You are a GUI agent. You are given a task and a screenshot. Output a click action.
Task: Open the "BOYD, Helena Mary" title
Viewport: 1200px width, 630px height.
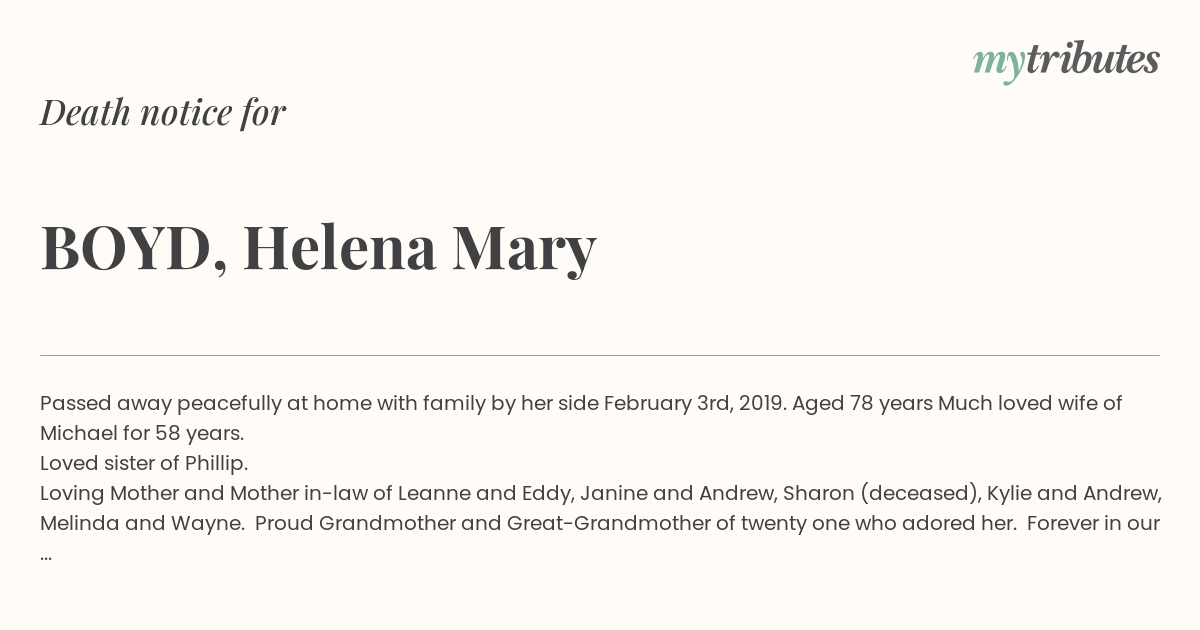pyautogui.click(x=318, y=248)
